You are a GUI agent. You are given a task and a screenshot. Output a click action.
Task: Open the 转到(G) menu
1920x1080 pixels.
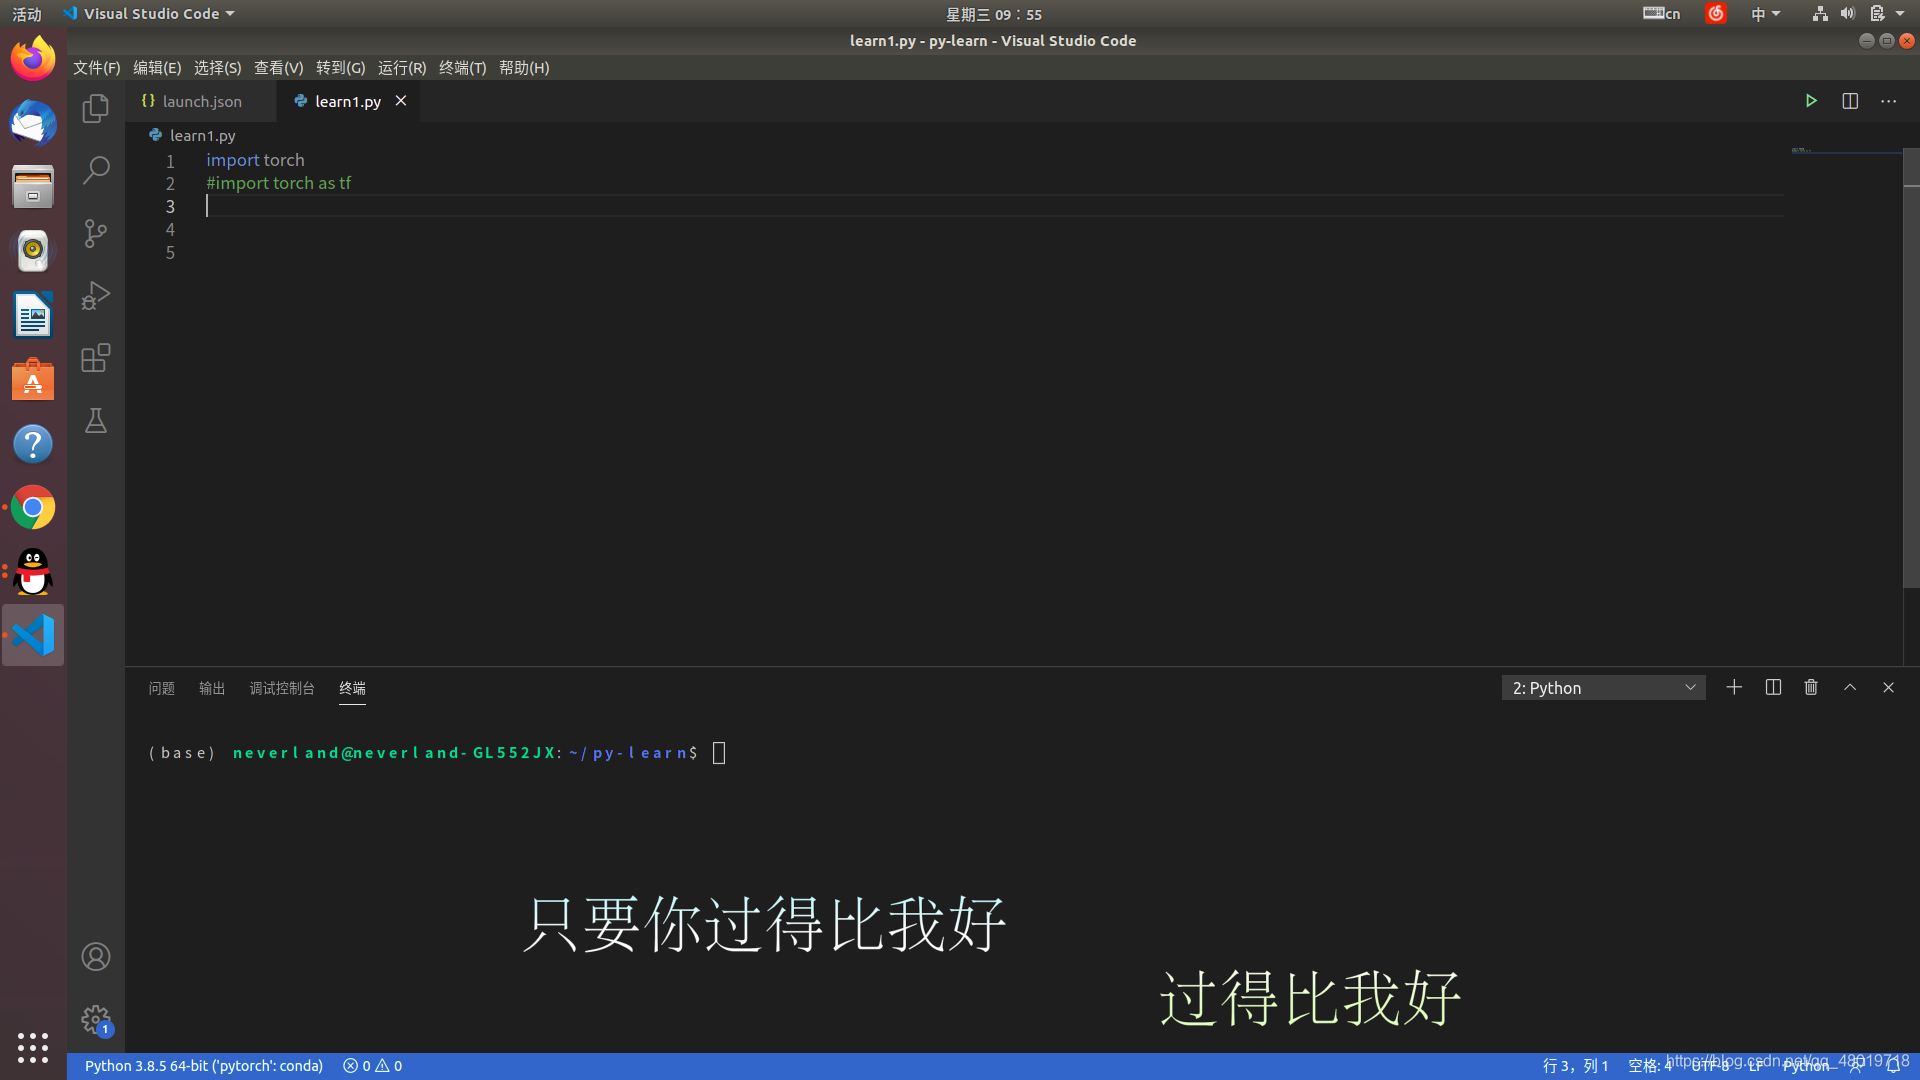[340, 68]
